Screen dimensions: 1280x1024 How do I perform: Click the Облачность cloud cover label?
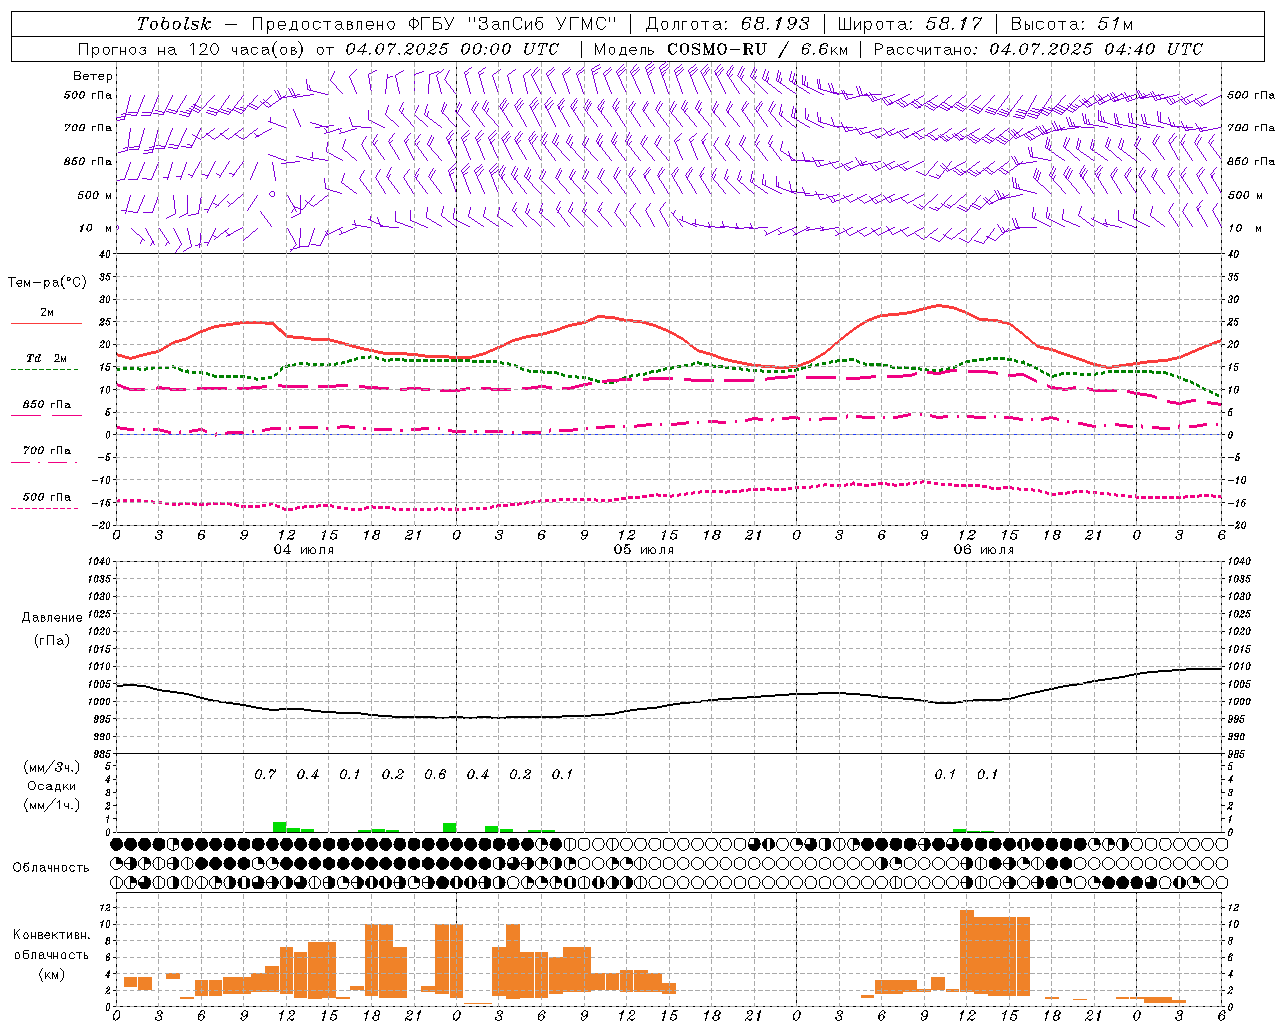pos(51,867)
